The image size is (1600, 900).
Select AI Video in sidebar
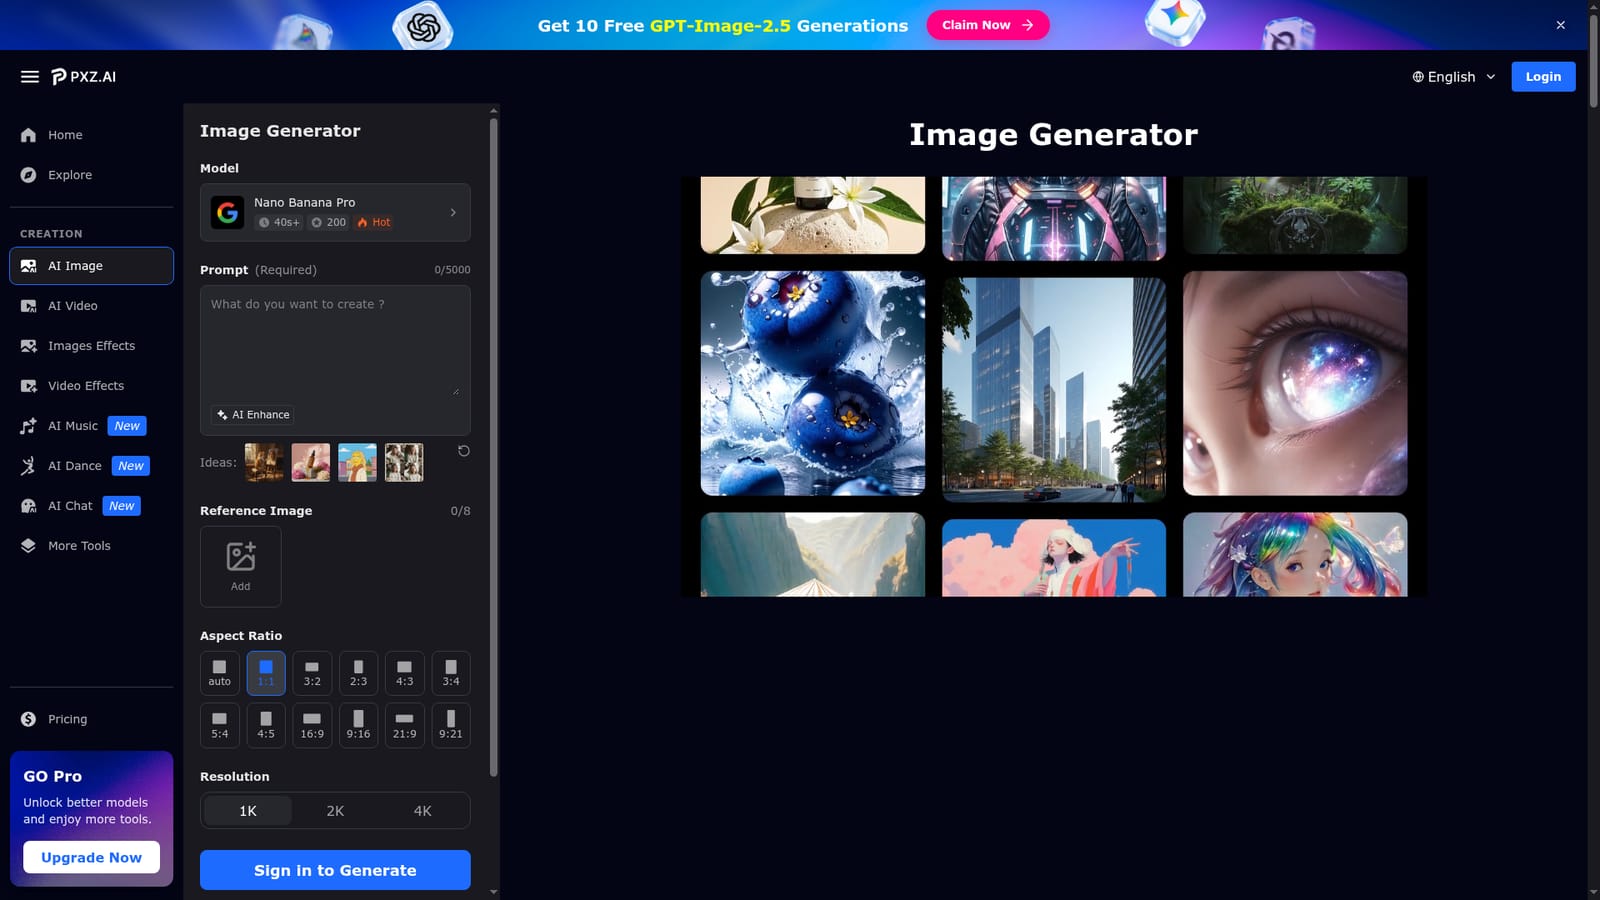point(91,306)
